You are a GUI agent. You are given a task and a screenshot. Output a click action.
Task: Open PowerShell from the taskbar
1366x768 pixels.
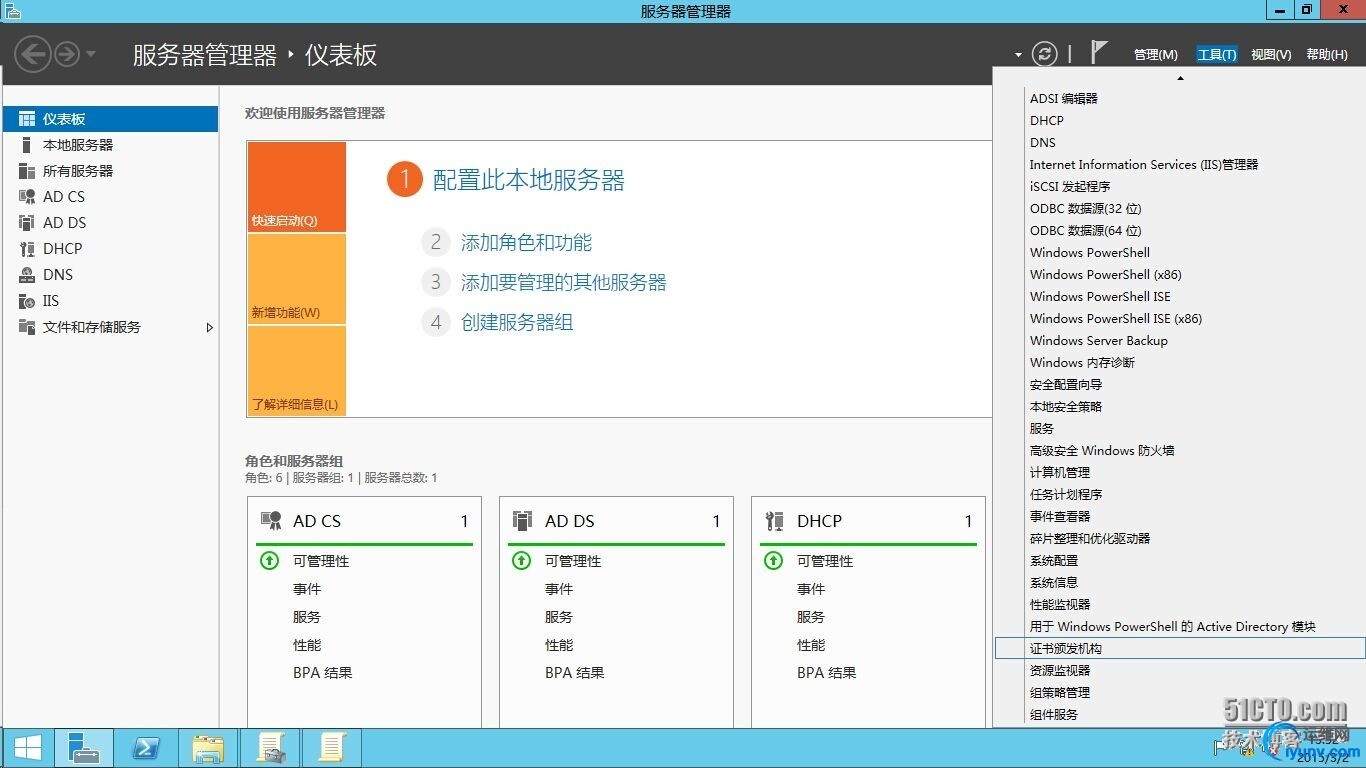[146, 748]
